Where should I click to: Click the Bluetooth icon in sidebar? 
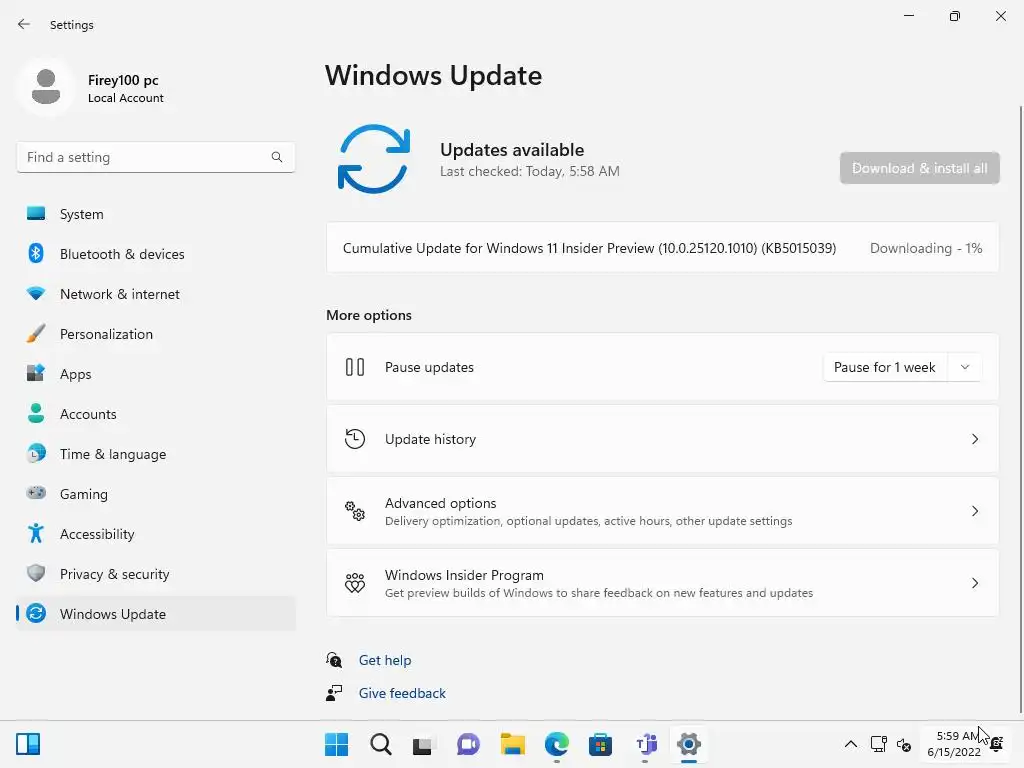point(36,253)
